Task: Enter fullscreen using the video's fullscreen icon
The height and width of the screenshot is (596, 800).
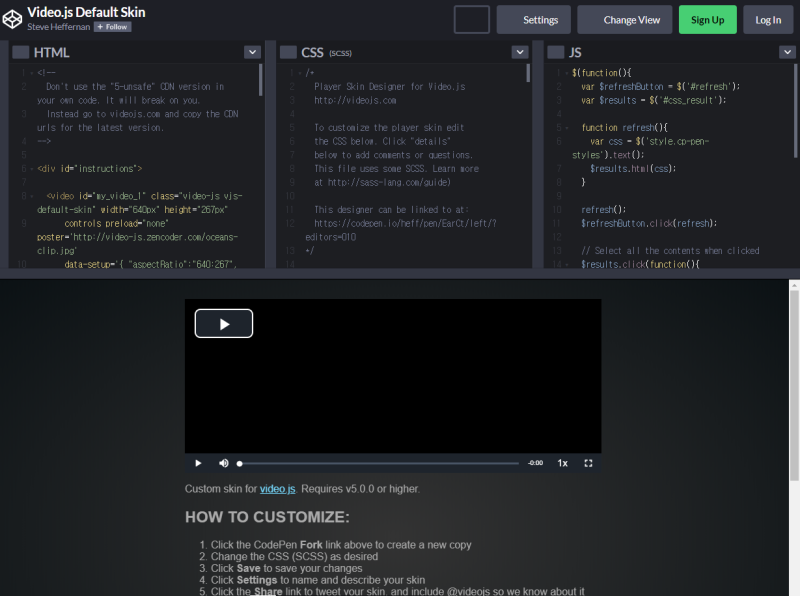Action: point(588,463)
